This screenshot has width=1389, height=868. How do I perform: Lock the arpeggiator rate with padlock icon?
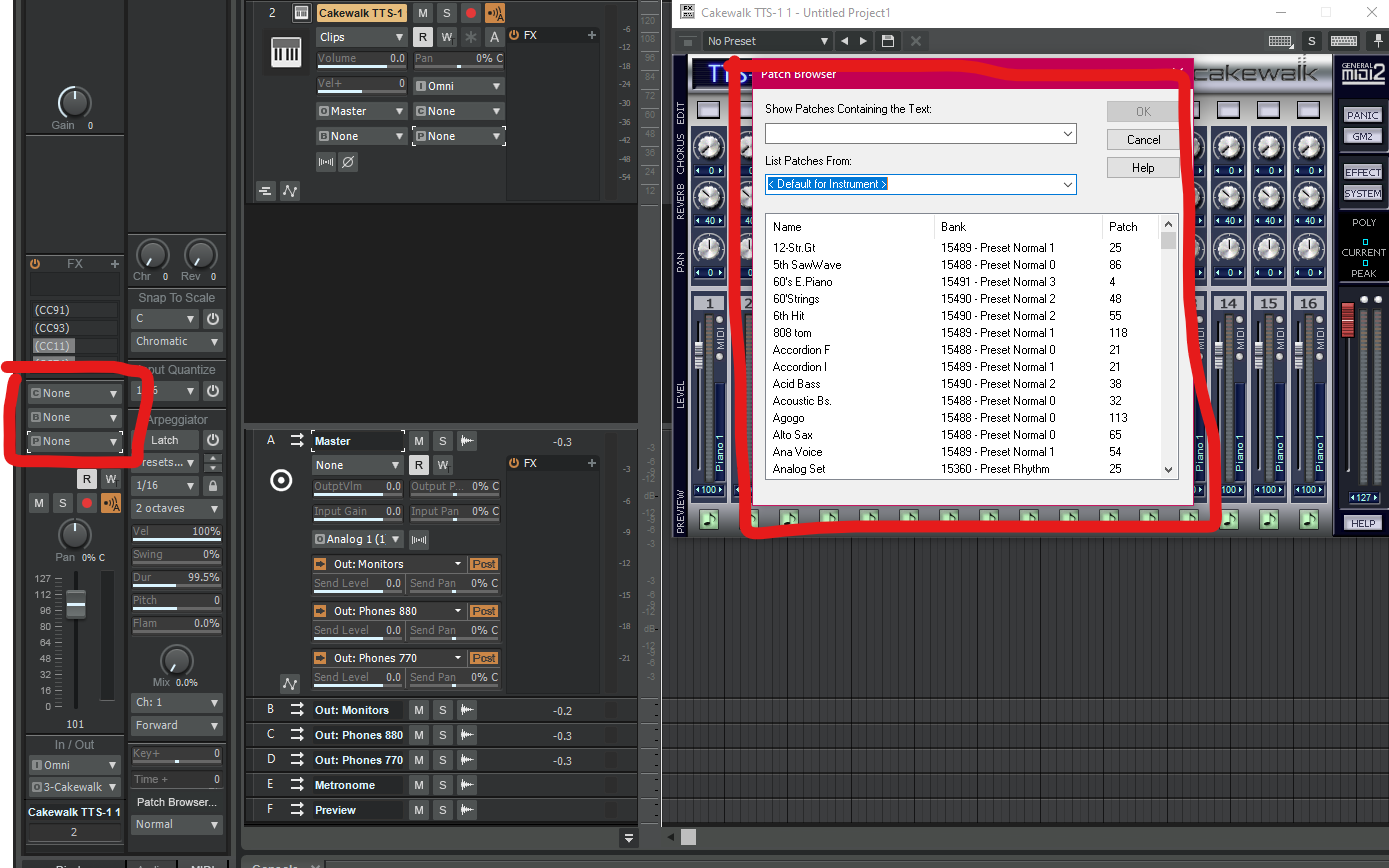coord(212,485)
